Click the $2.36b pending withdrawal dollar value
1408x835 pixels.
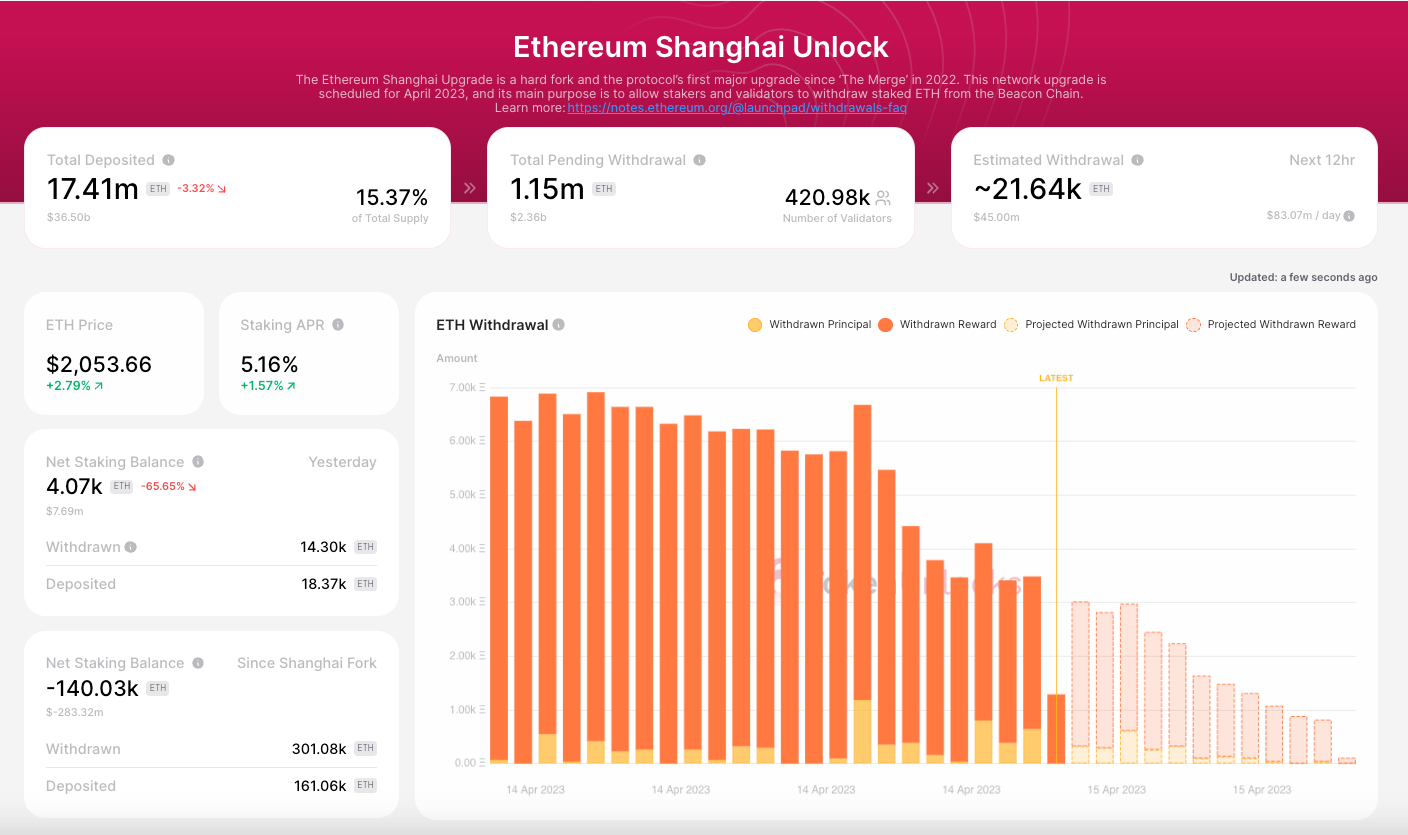pyautogui.click(x=529, y=216)
